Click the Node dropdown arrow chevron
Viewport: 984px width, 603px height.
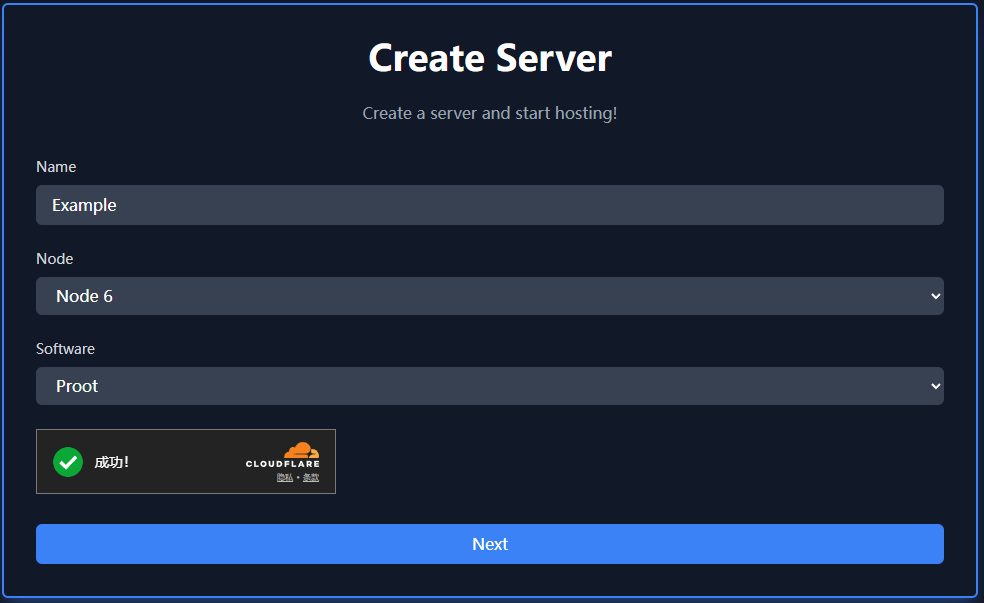[x=935, y=296]
